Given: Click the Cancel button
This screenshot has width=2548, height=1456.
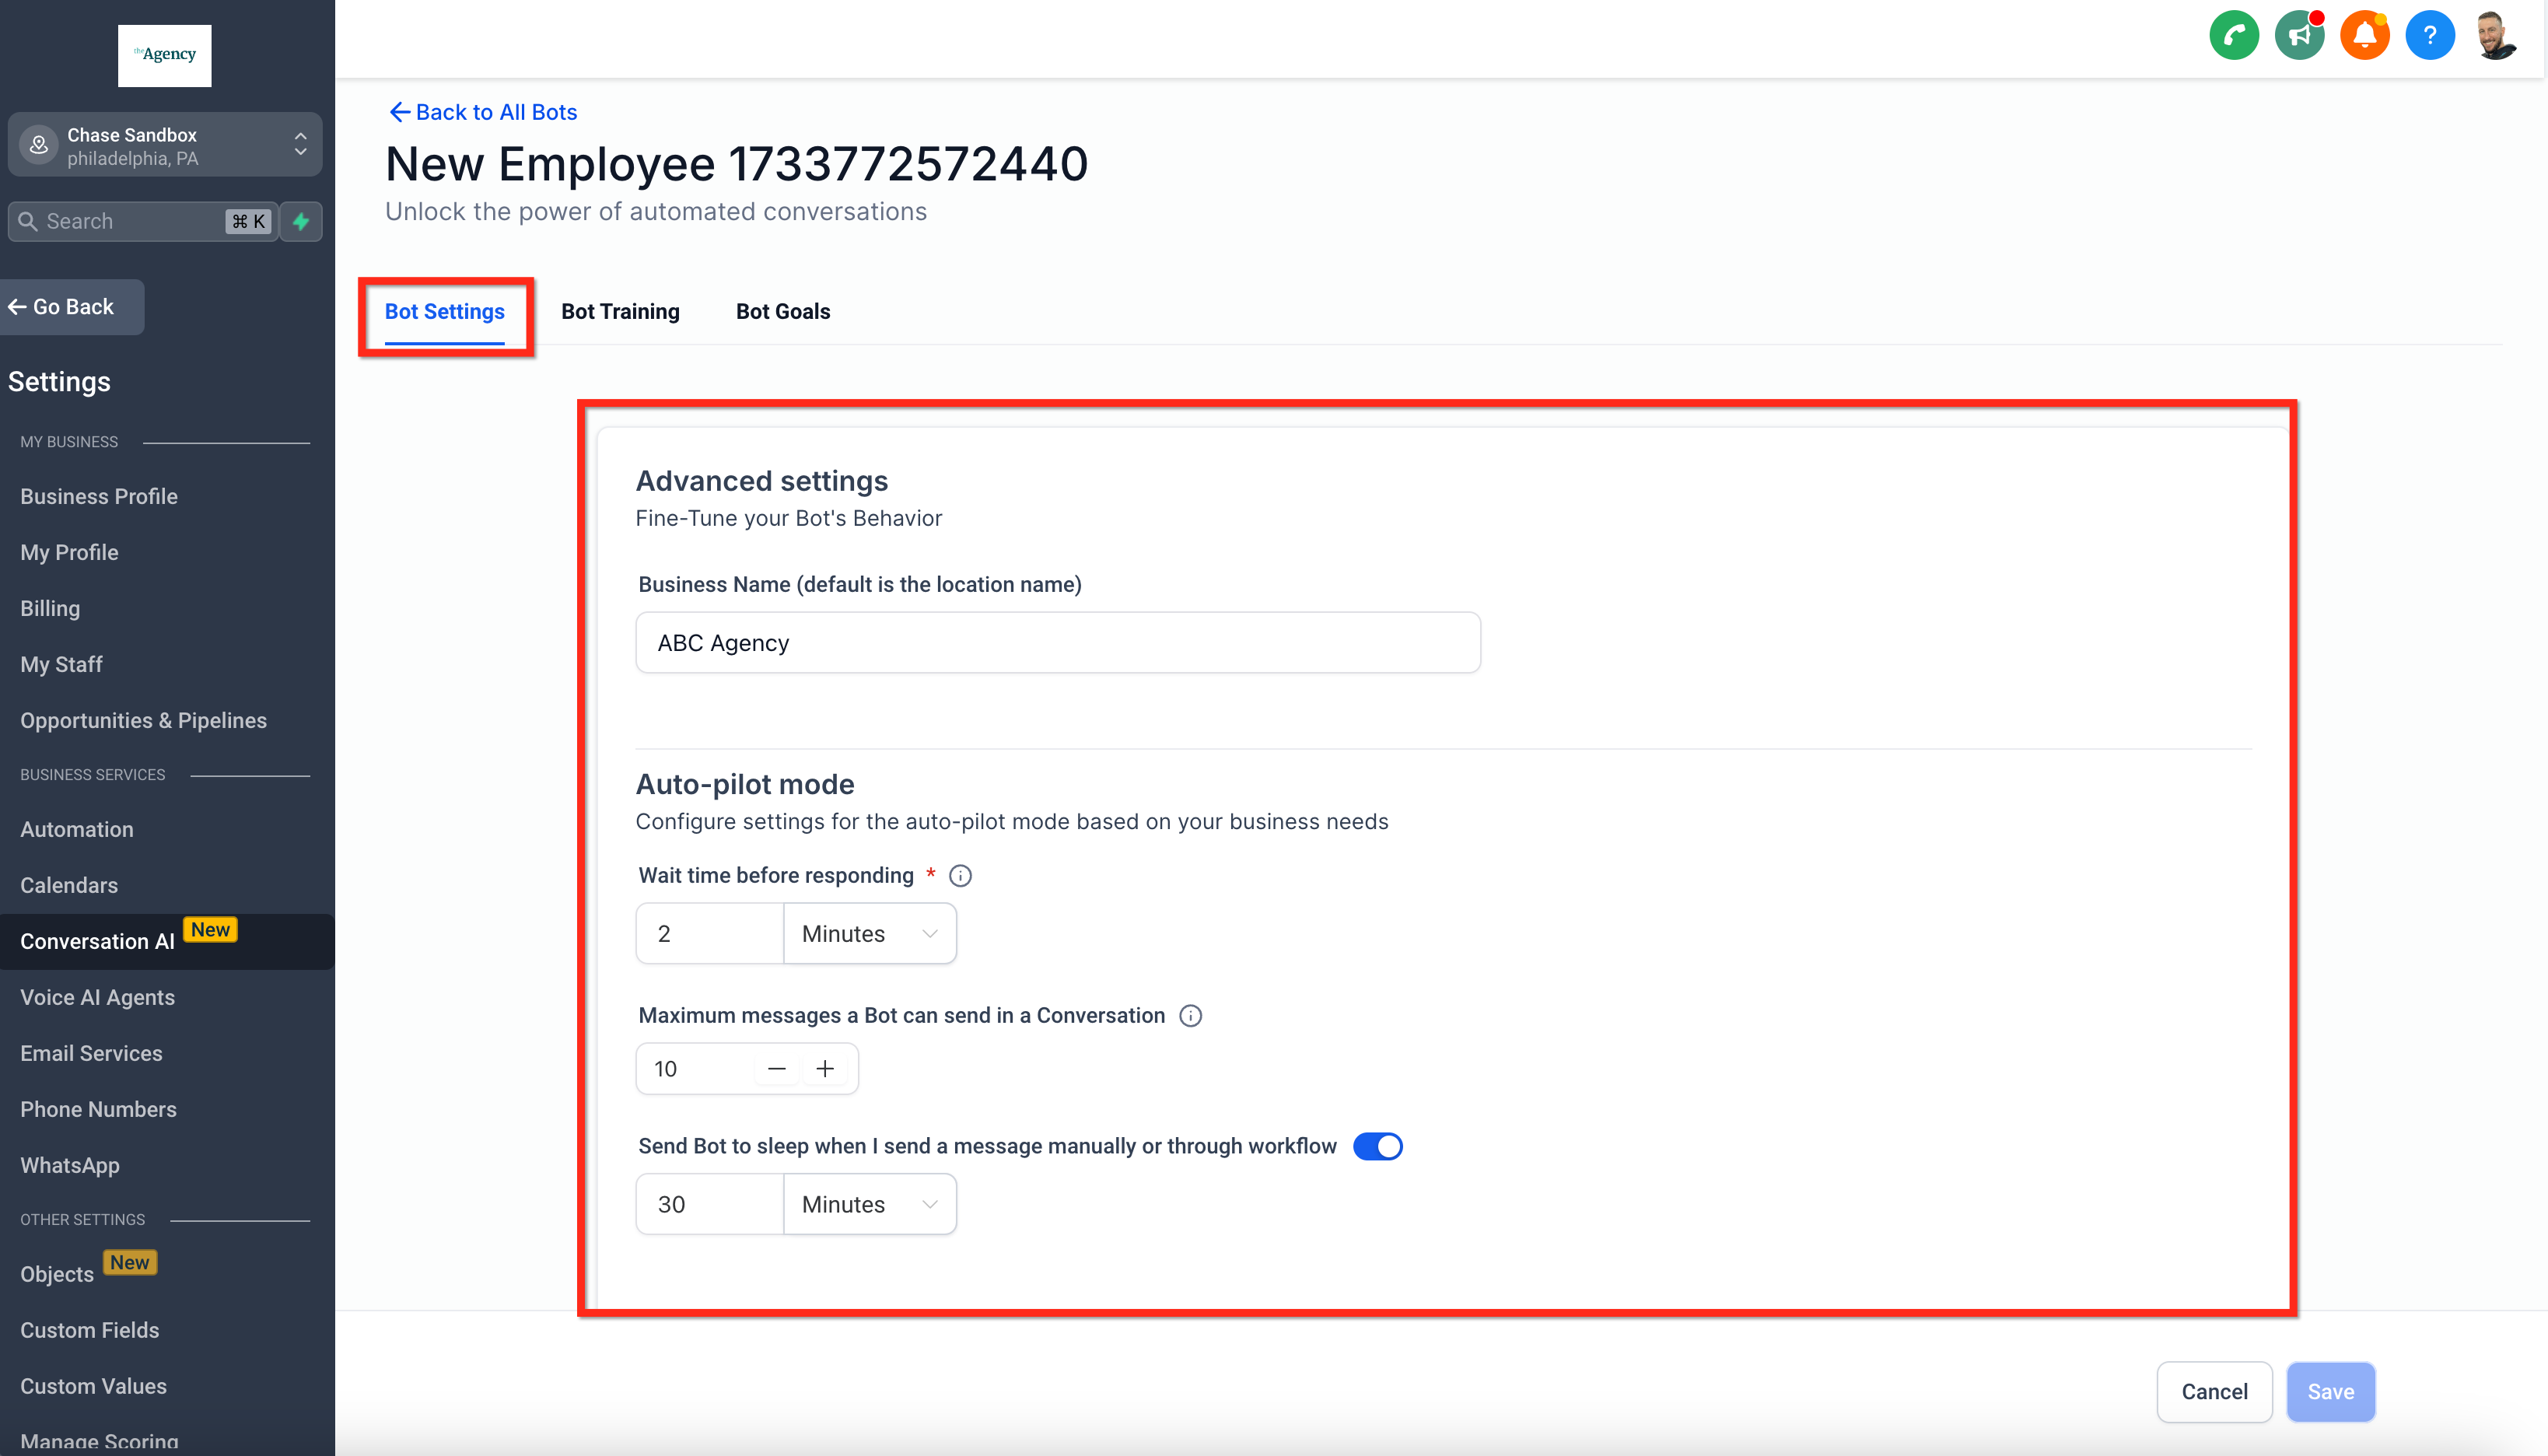Looking at the screenshot, I should point(2214,1392).
